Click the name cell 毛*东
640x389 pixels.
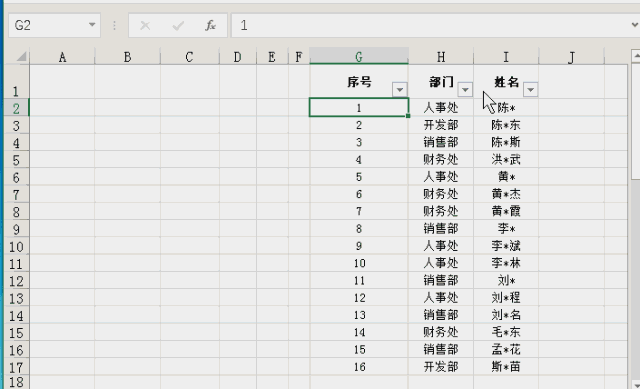tap(506, 332)
